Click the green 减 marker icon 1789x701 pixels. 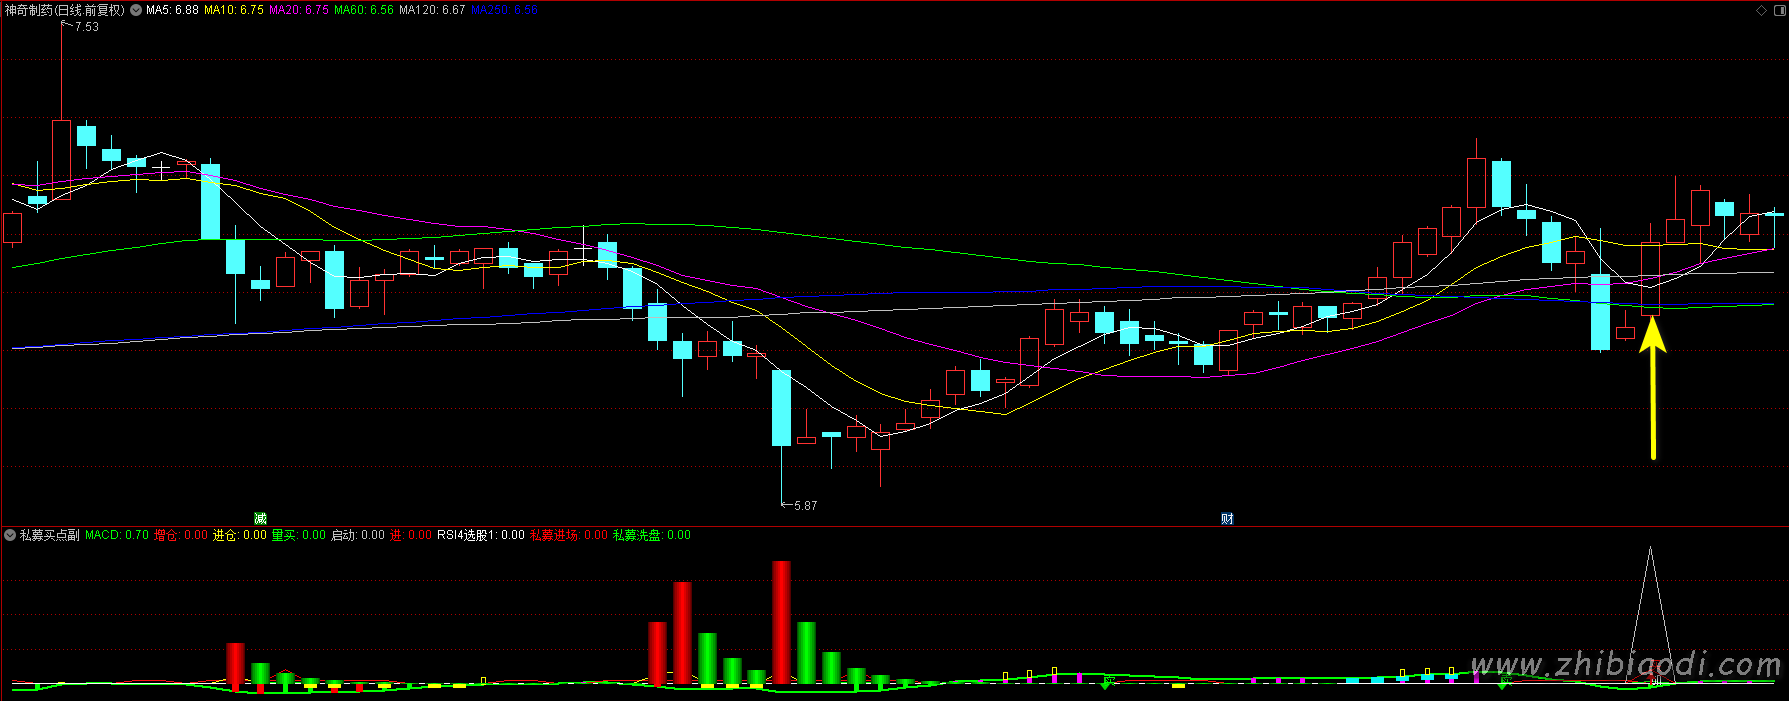(x=260, y=518)
